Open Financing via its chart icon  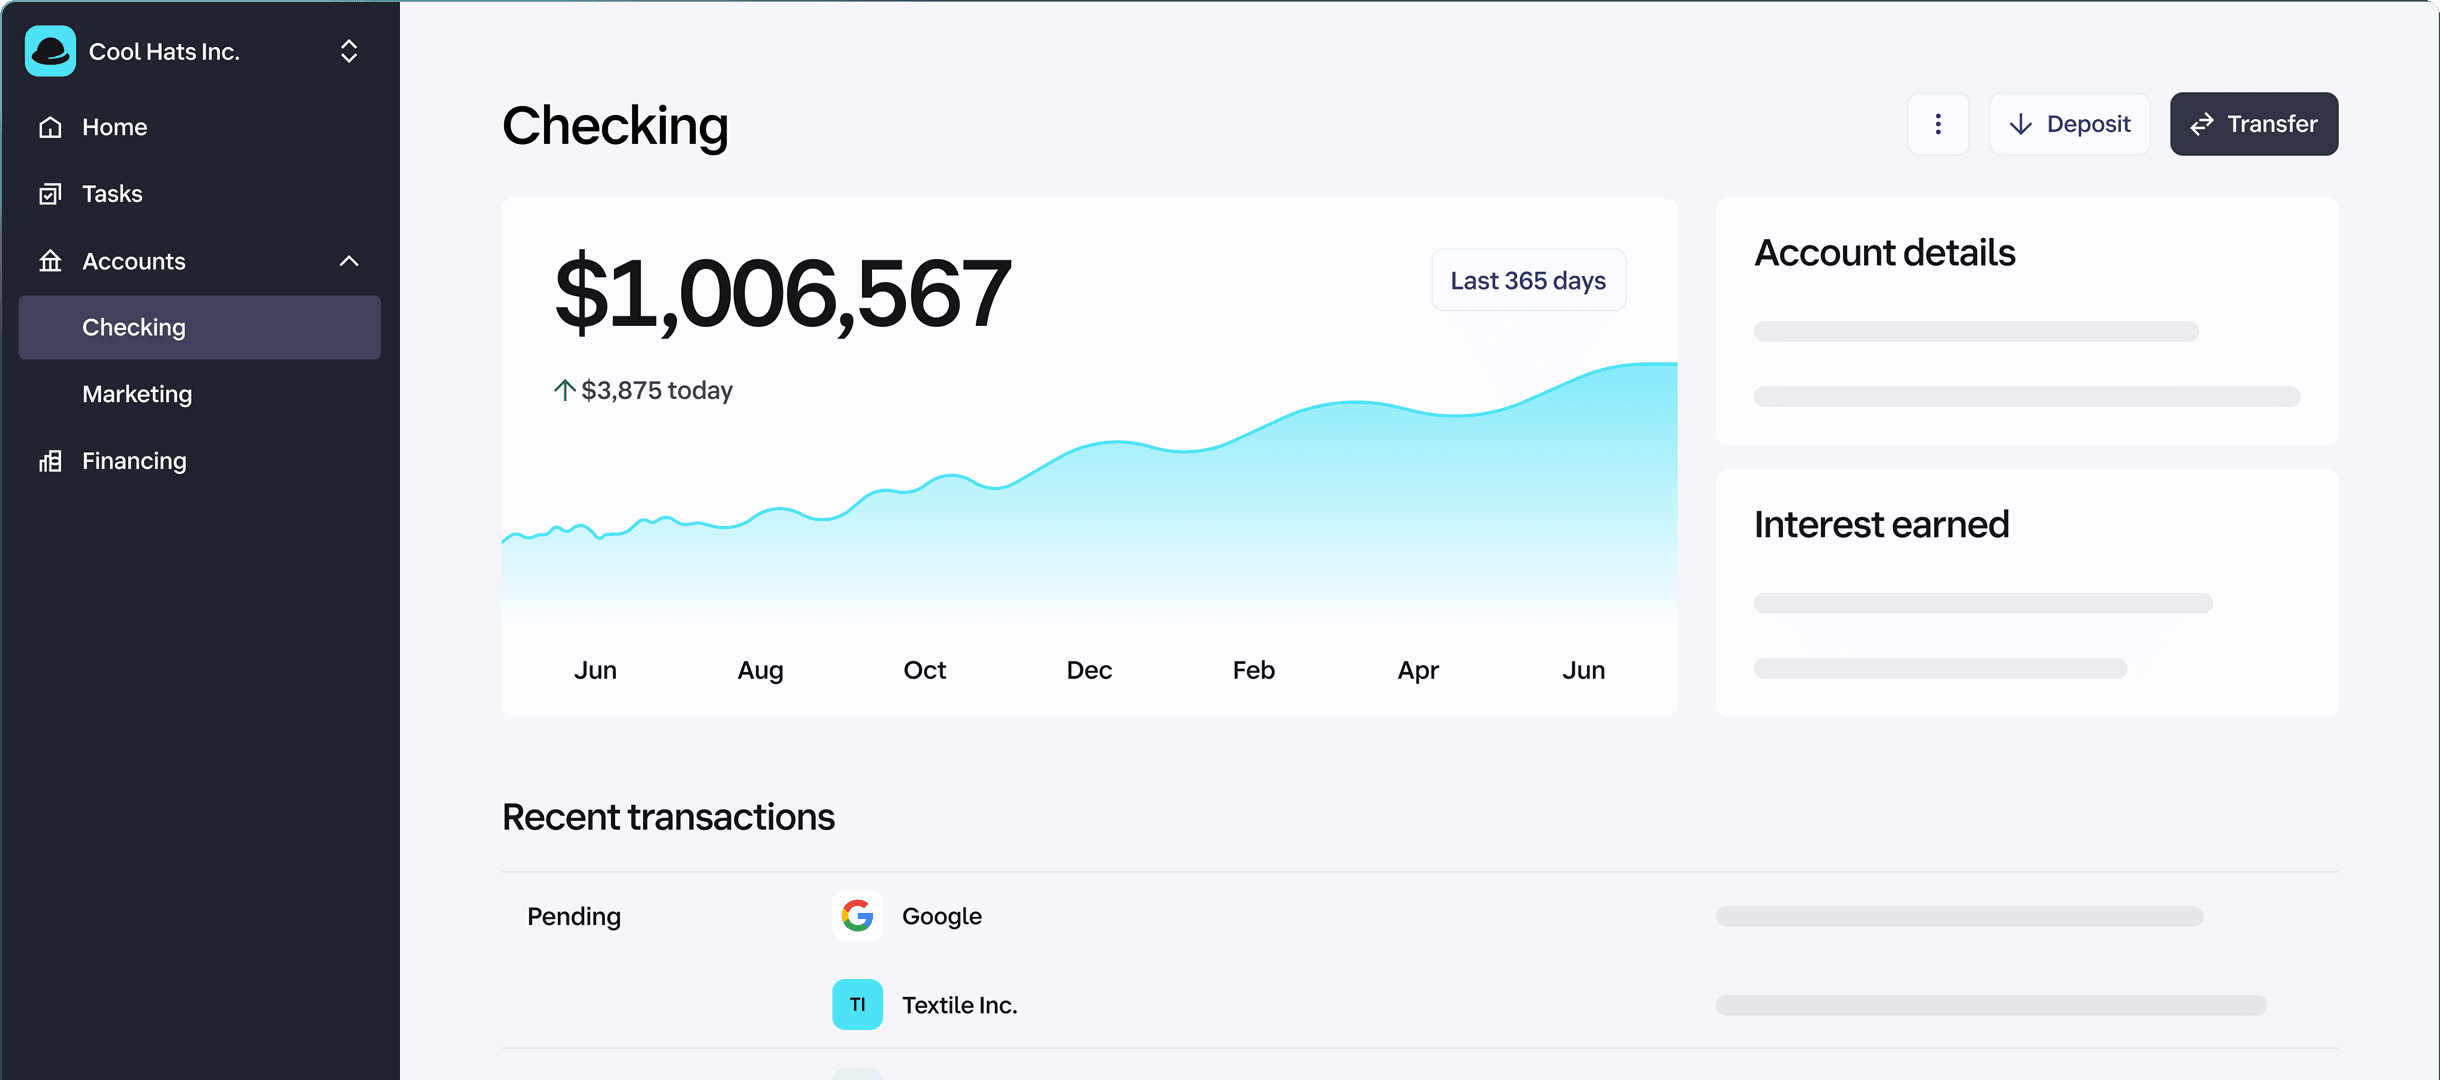point(50,460)
